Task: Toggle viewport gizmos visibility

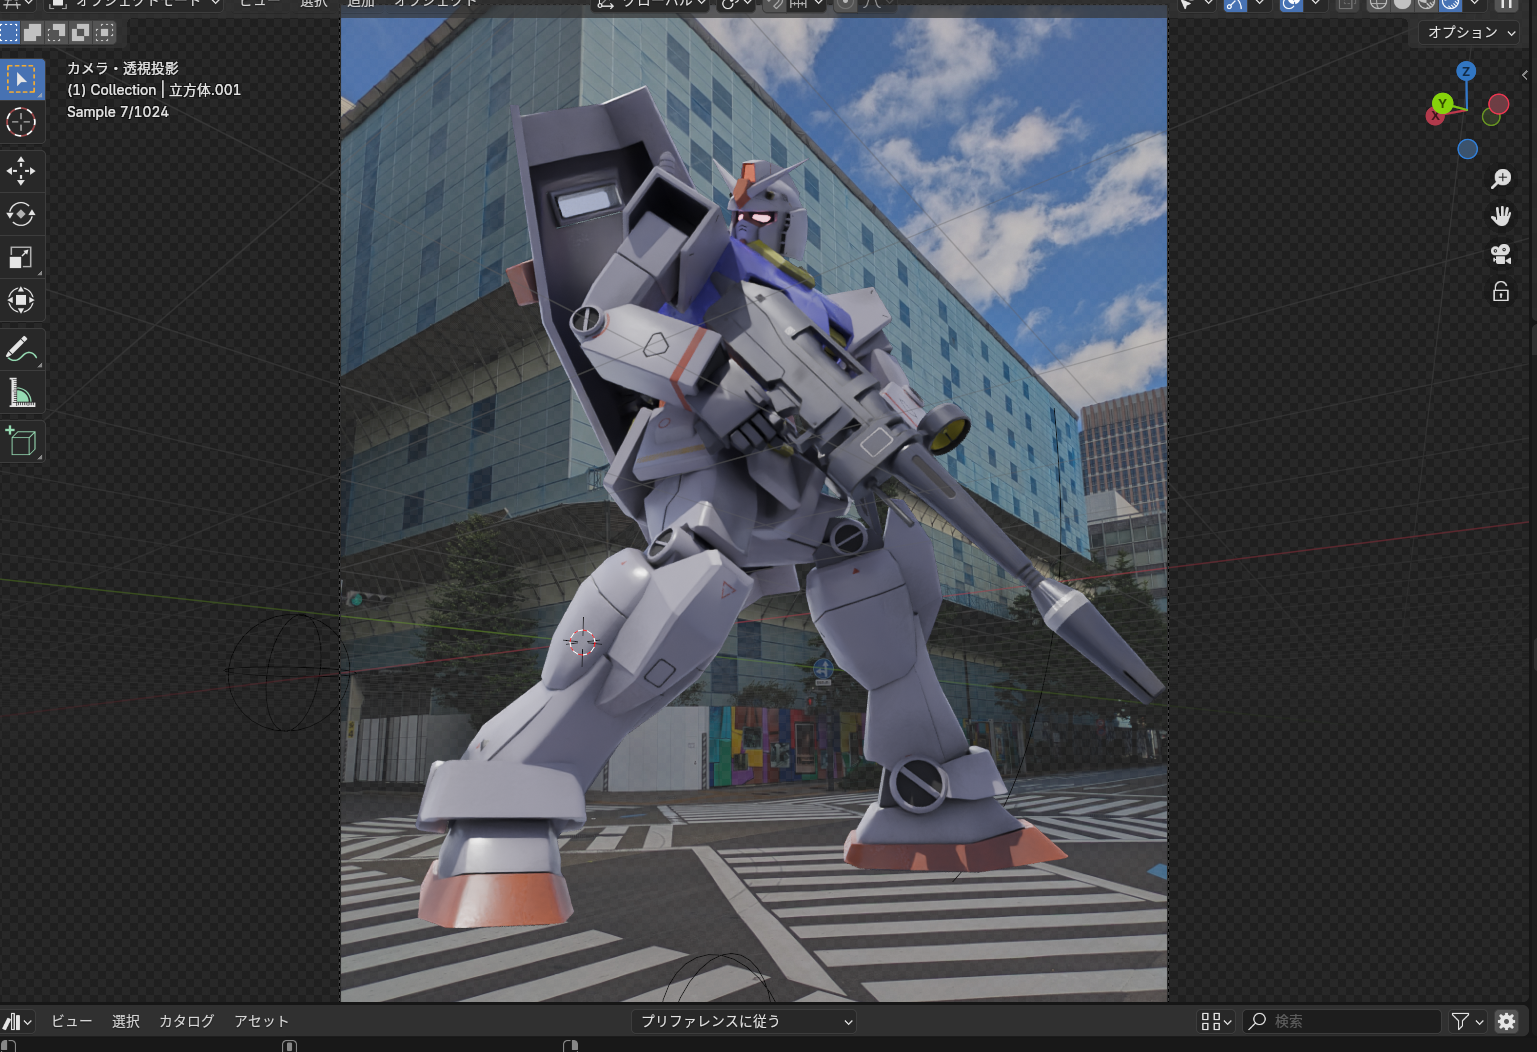Action: coord(1235,4)
